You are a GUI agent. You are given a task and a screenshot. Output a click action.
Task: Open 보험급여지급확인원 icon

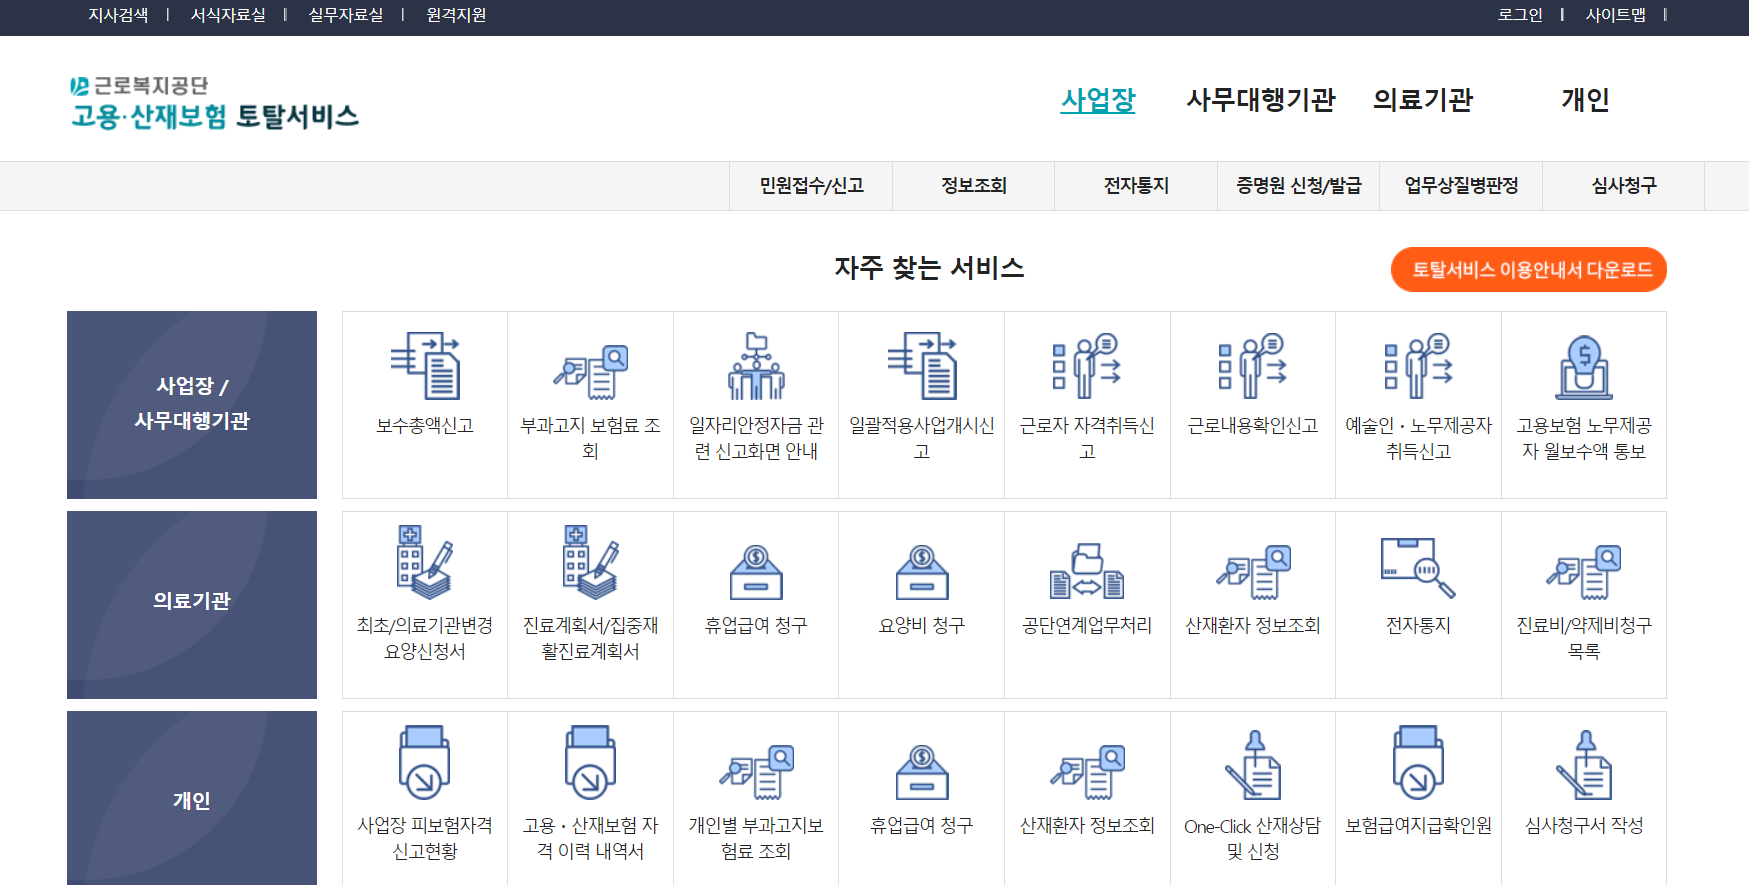click(1418, 763)
